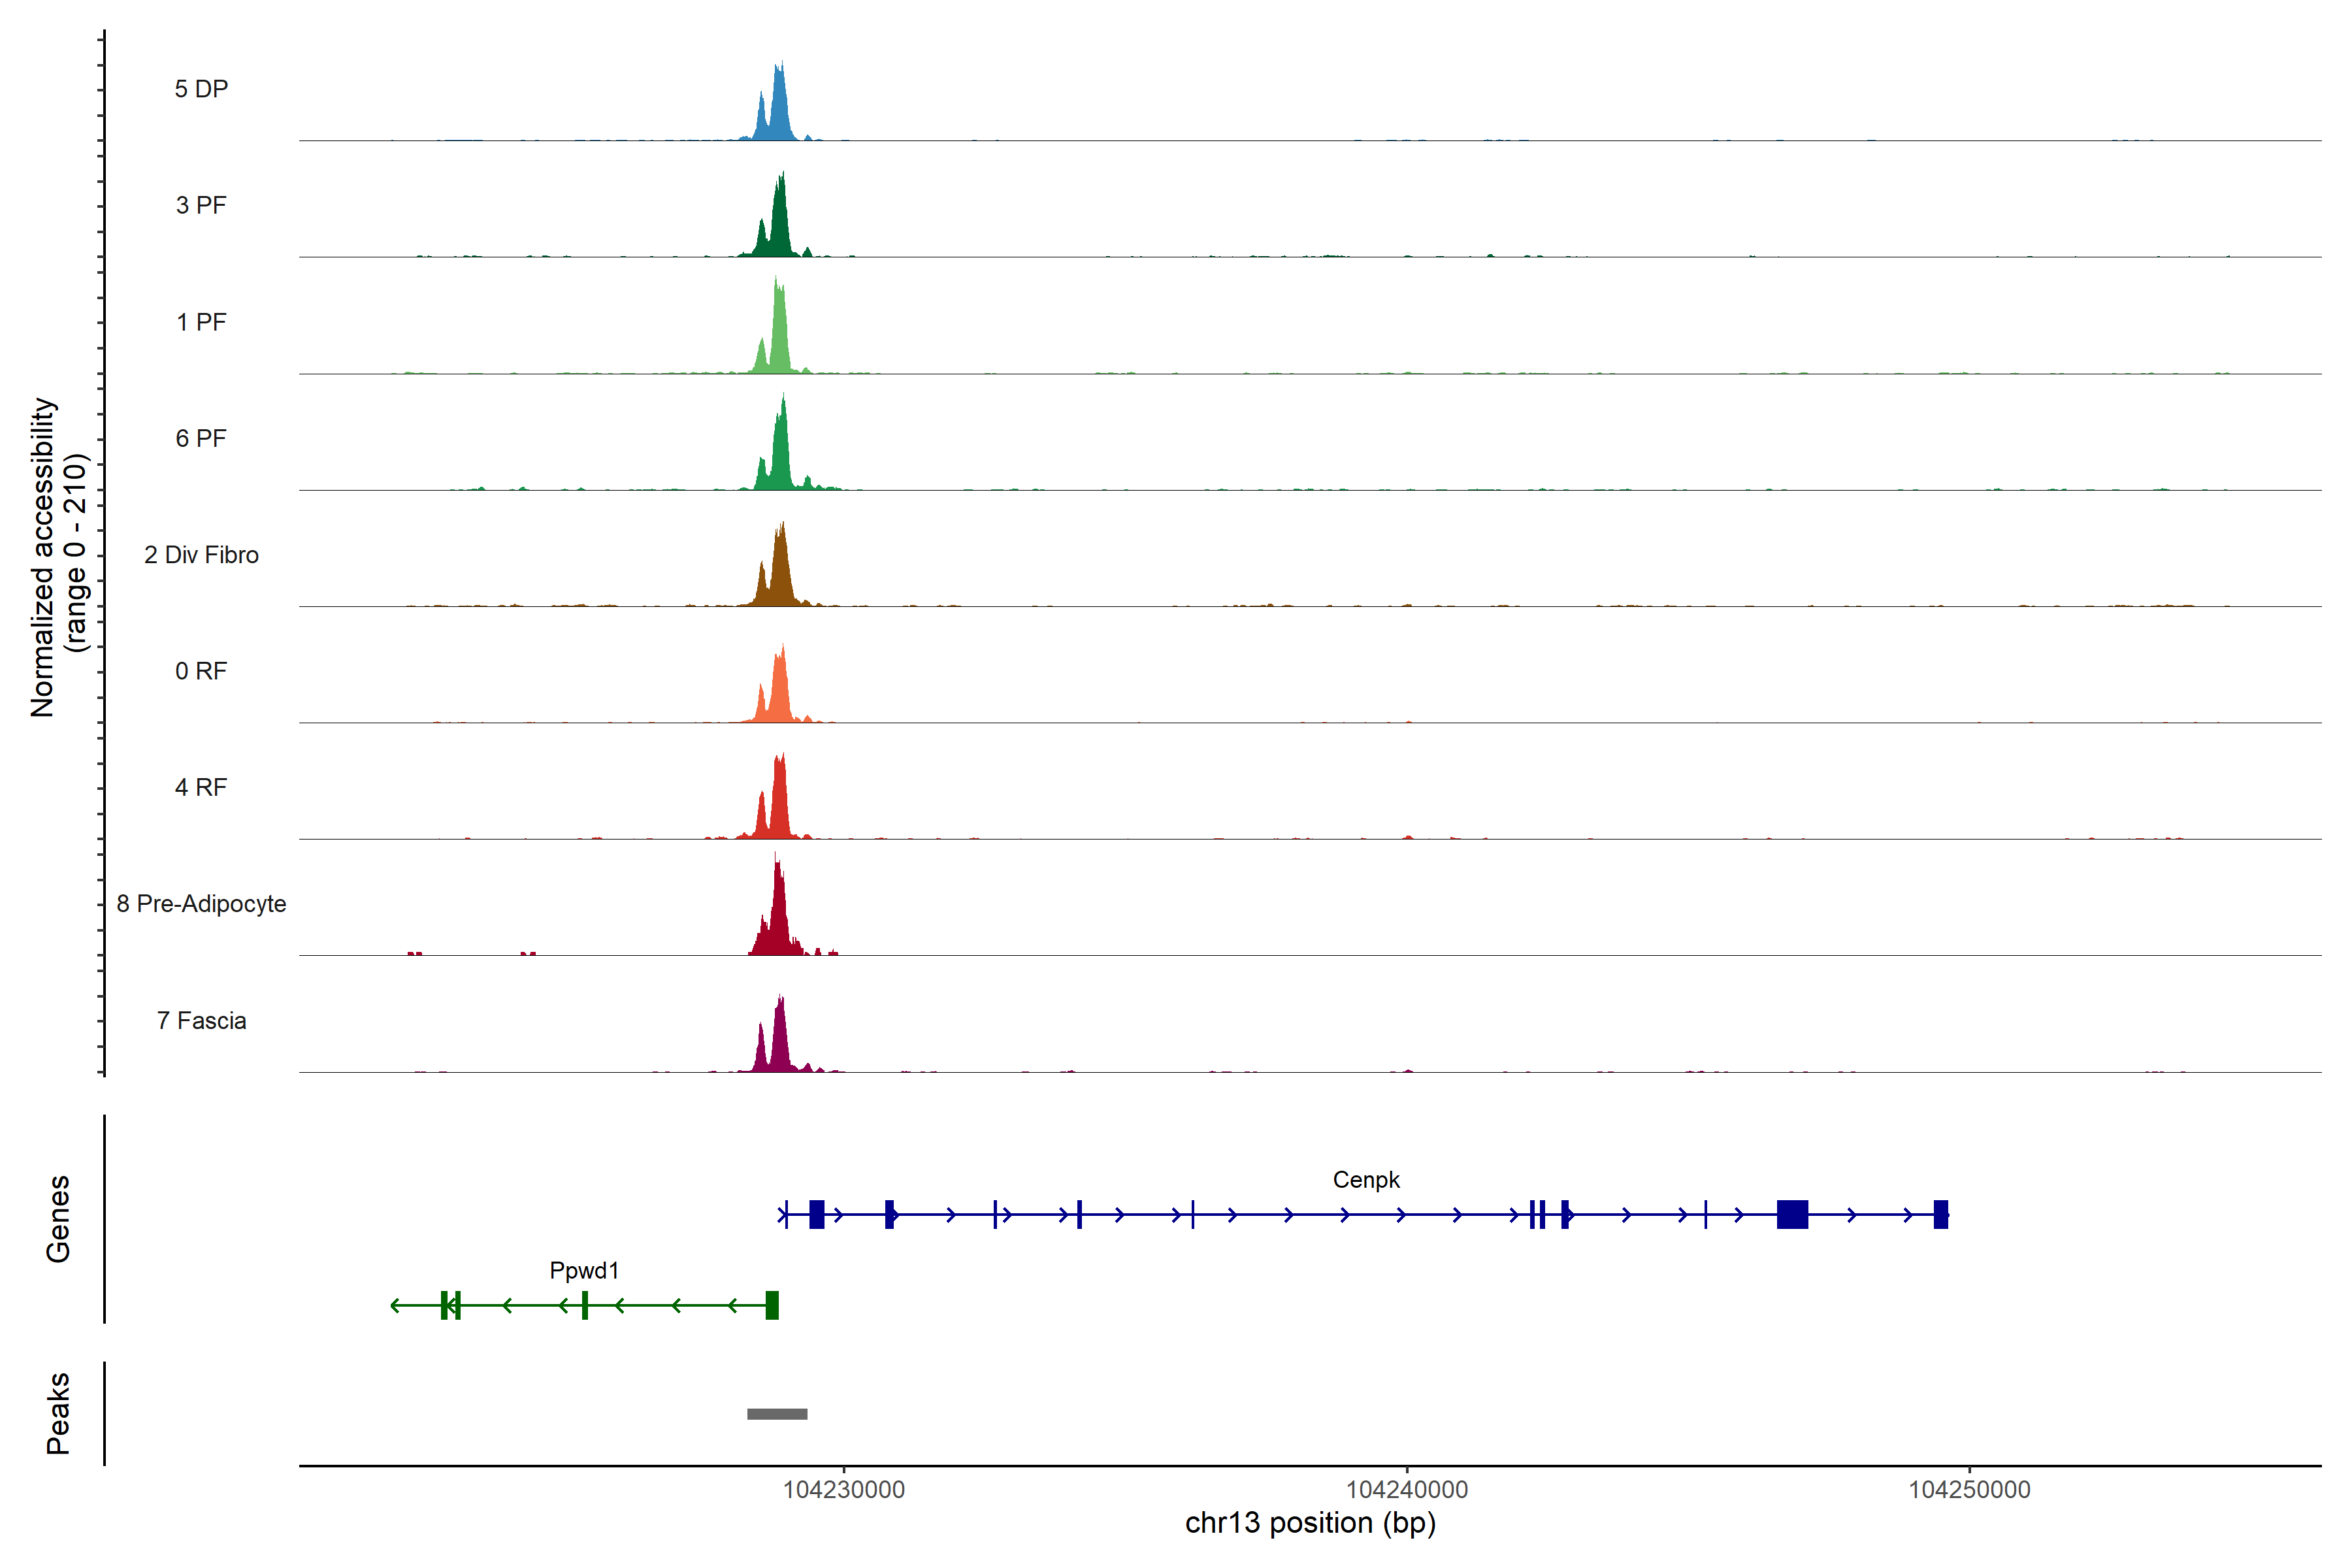The image size is (2352, 1568).
Task: Click the Ppwd1 gene label
Action: click(x=584, y=1271)
